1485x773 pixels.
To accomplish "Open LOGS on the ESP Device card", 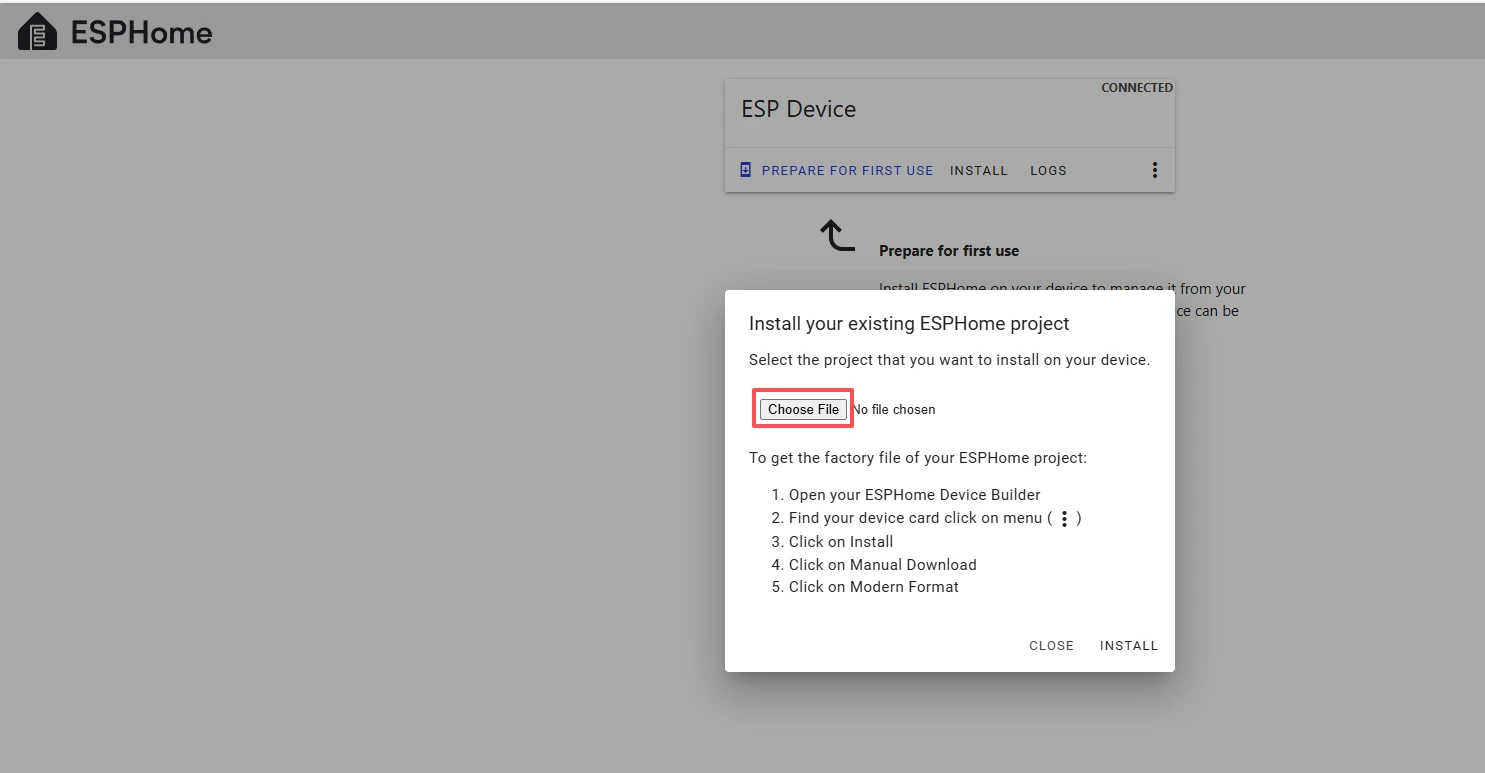I will point(1048,171).
